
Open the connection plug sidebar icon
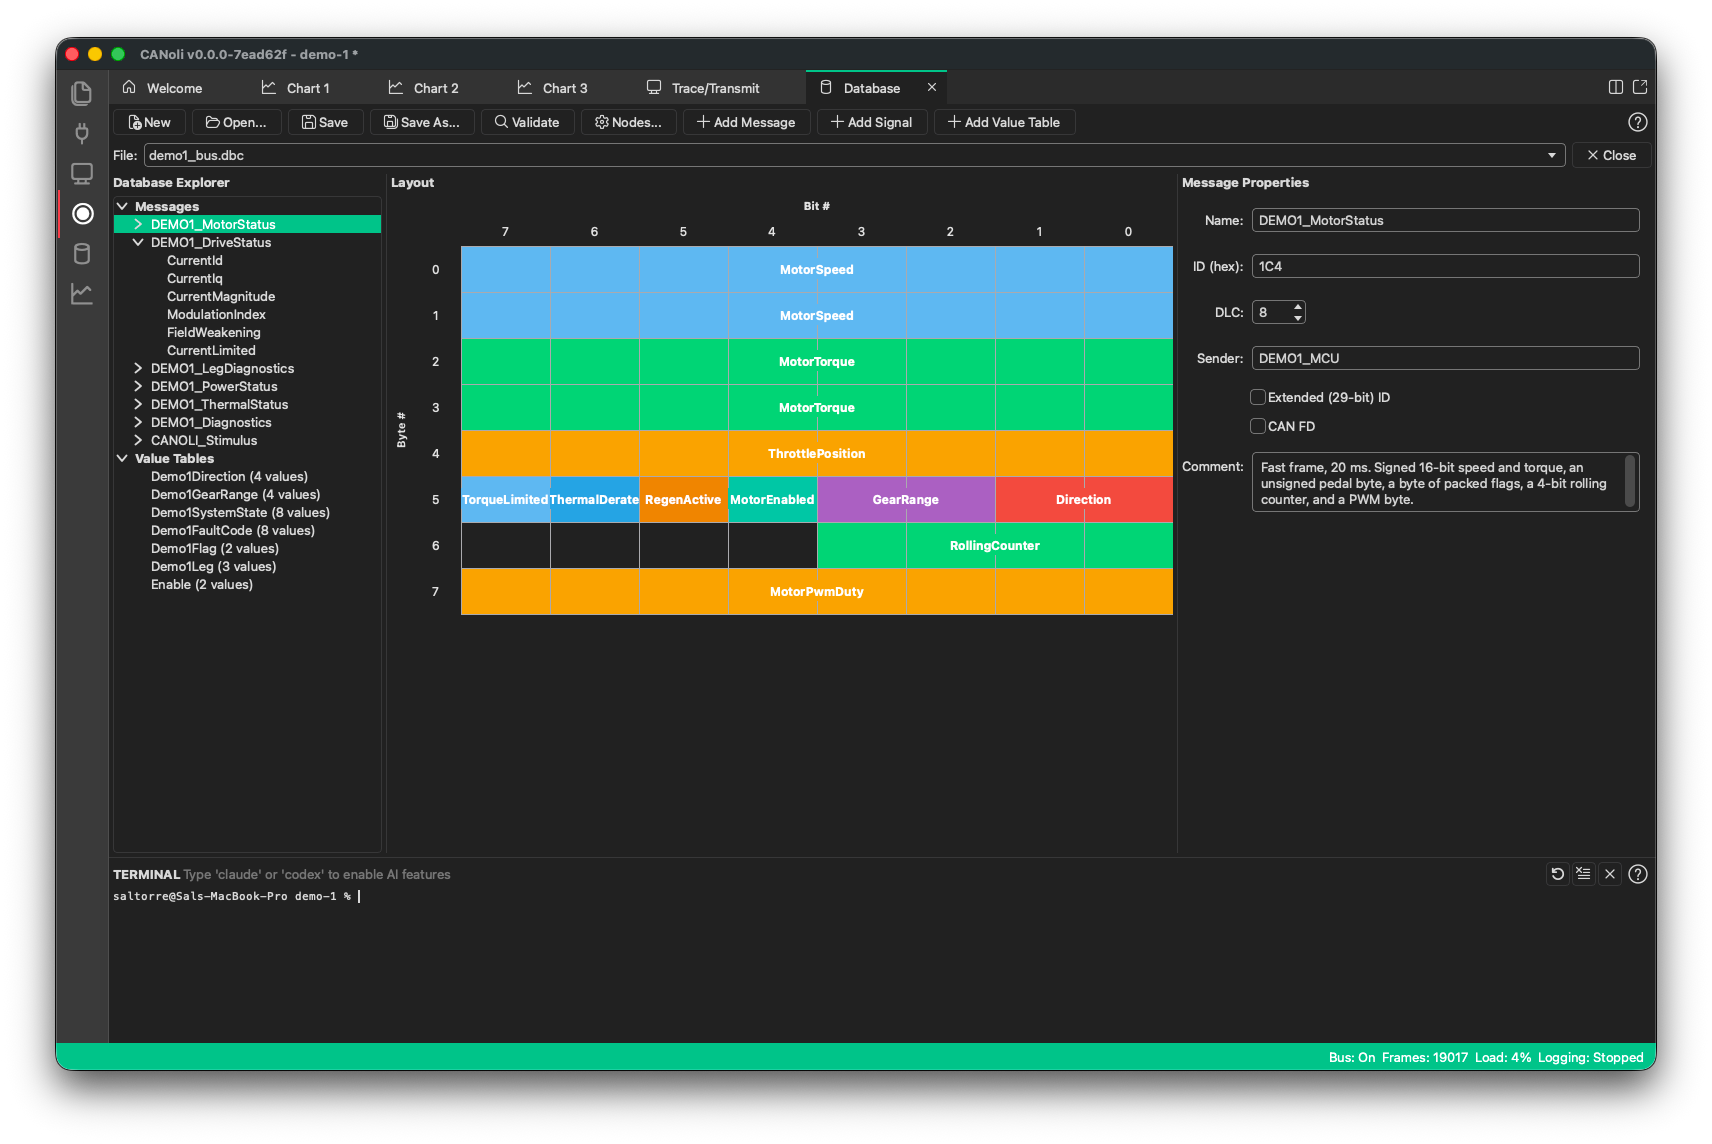[82, 133]
